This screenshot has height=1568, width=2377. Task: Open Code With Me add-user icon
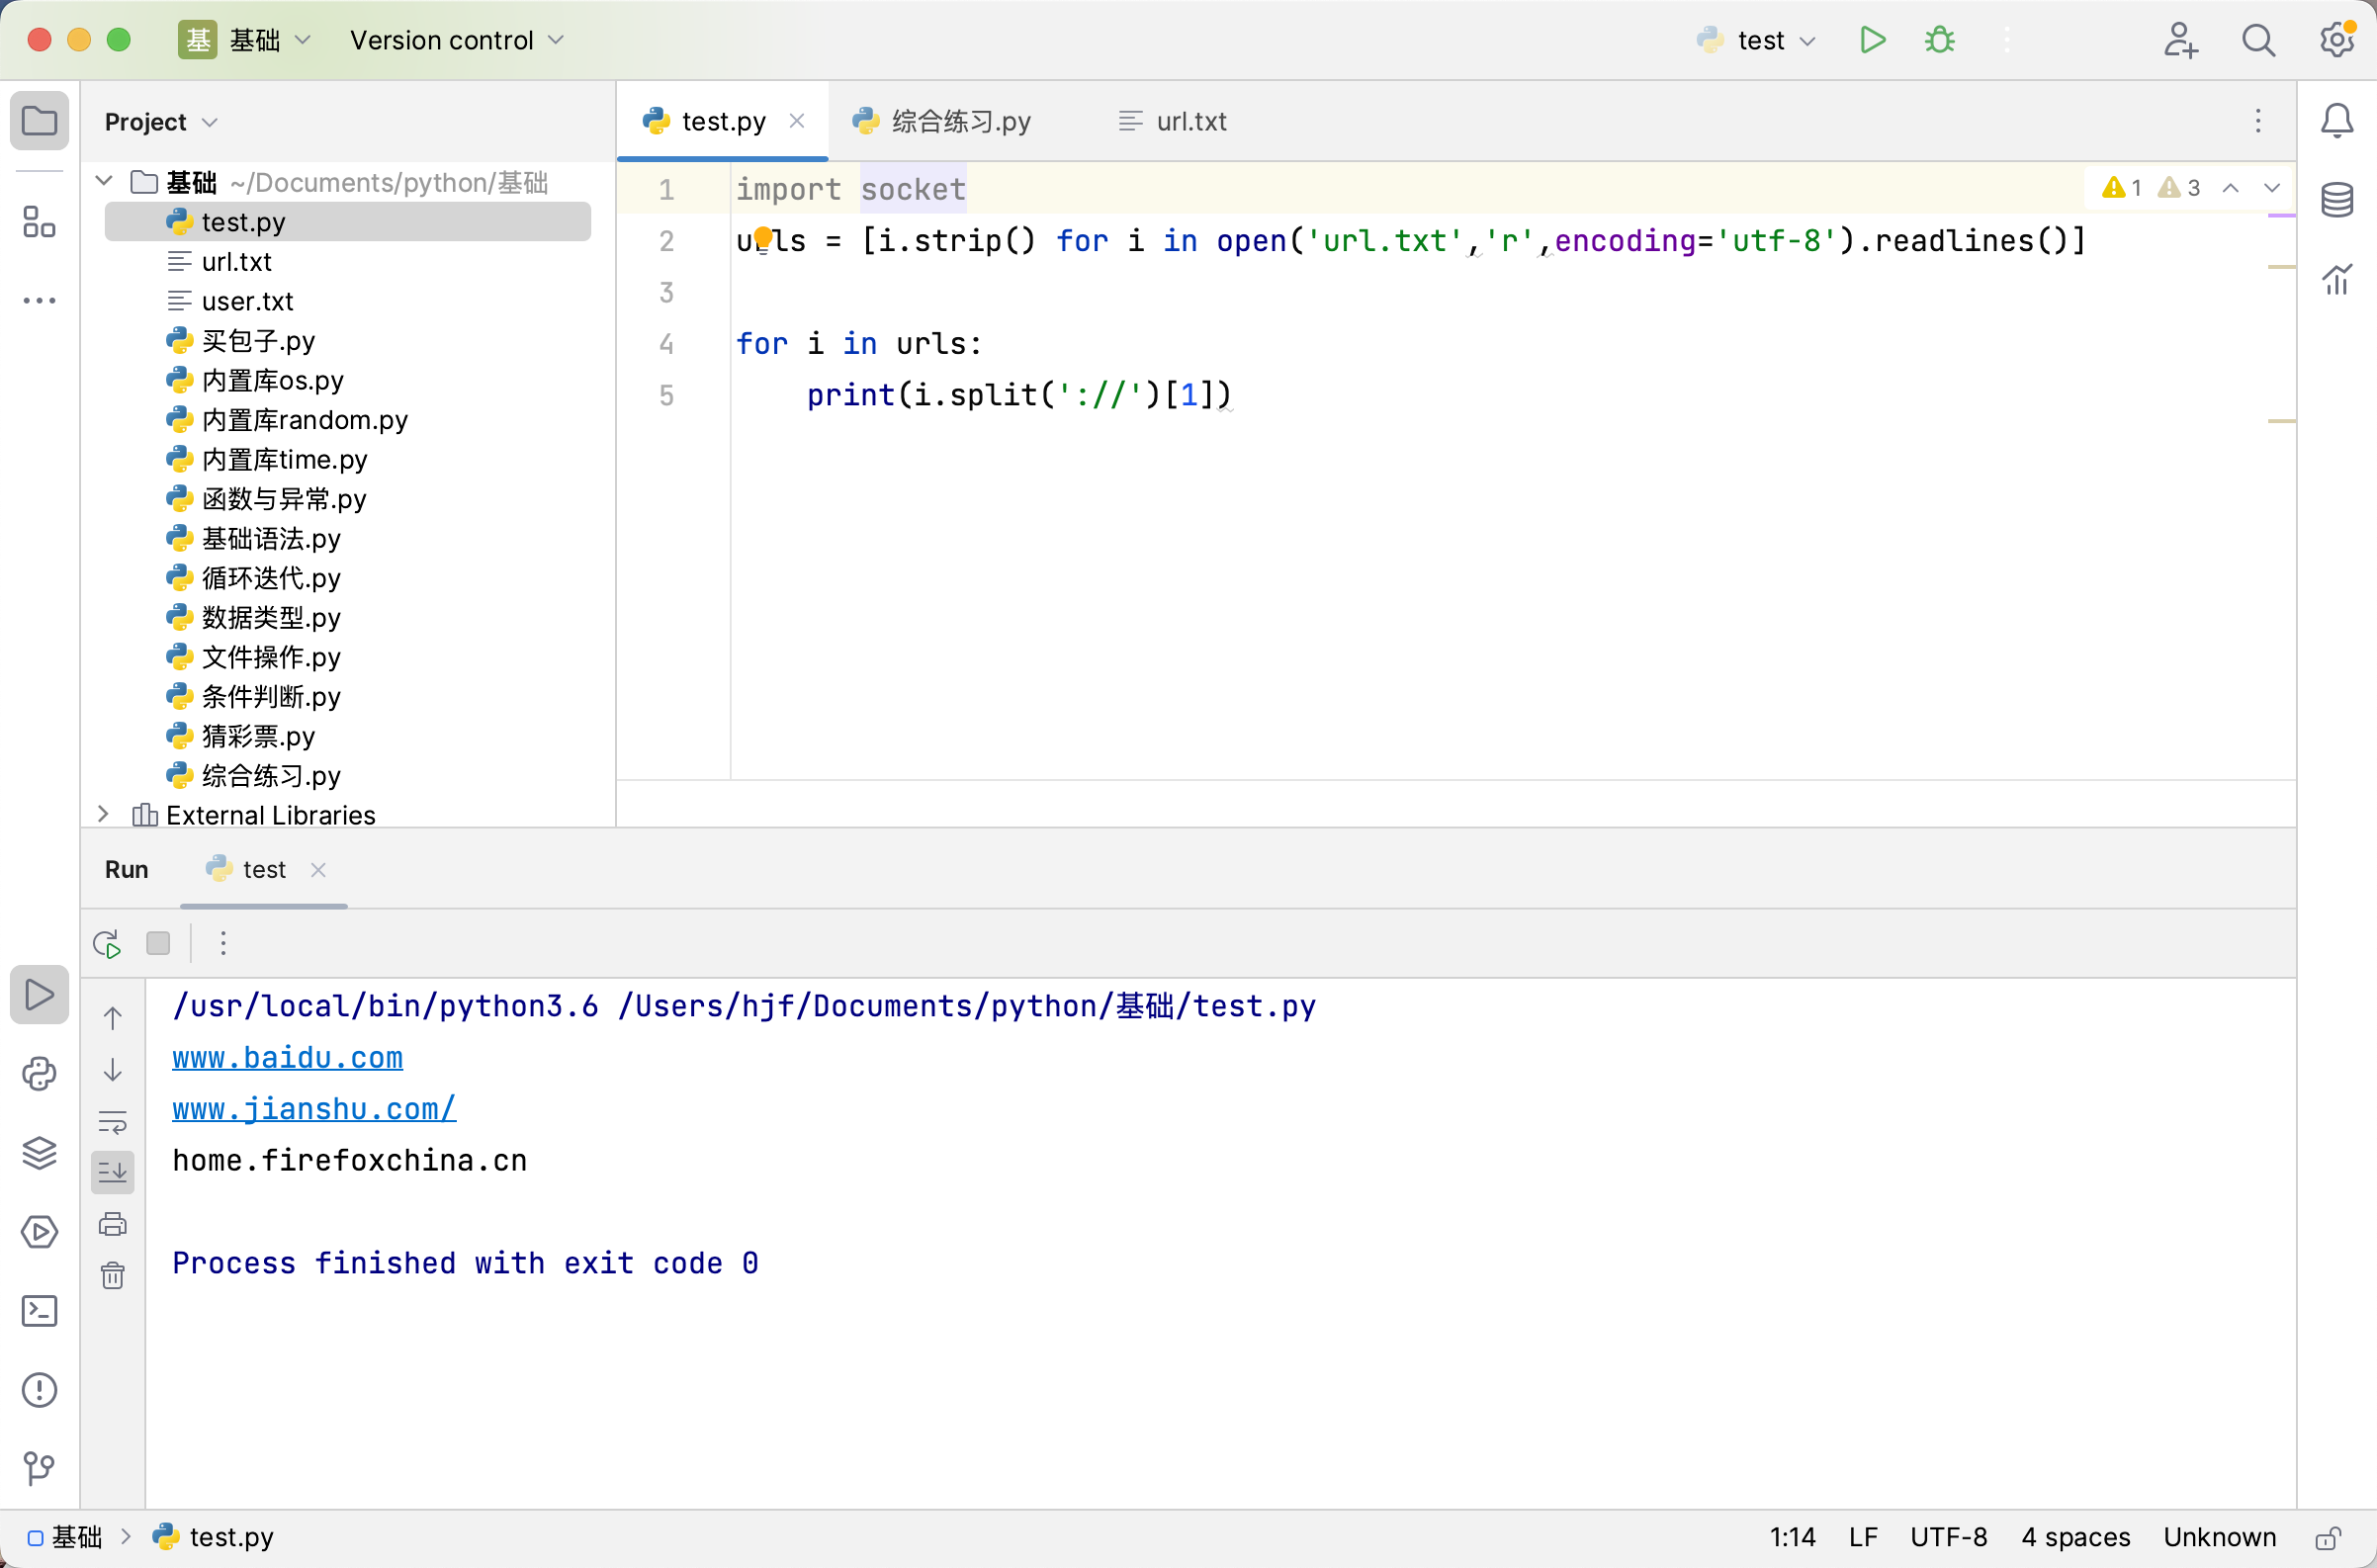2180,40
